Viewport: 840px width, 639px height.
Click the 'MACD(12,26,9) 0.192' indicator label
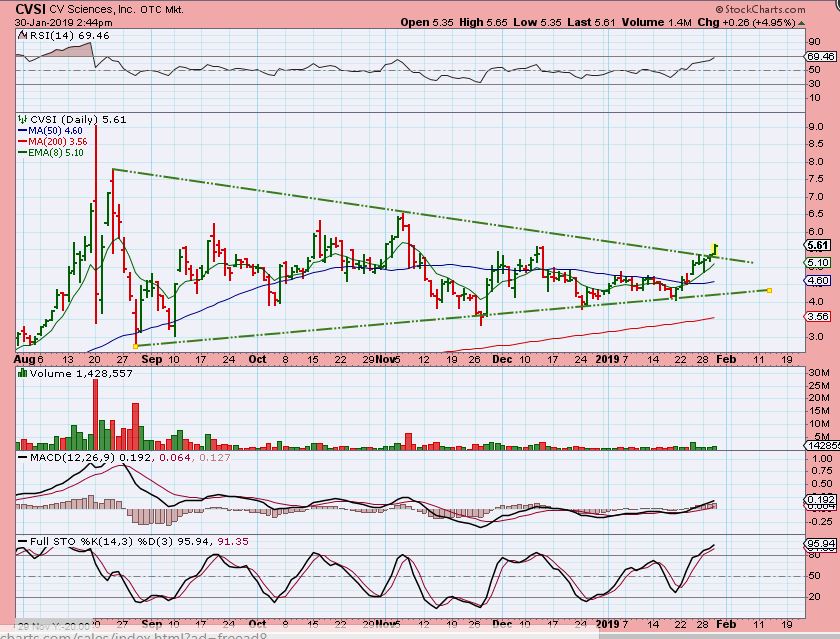click(x=91, y=458)
